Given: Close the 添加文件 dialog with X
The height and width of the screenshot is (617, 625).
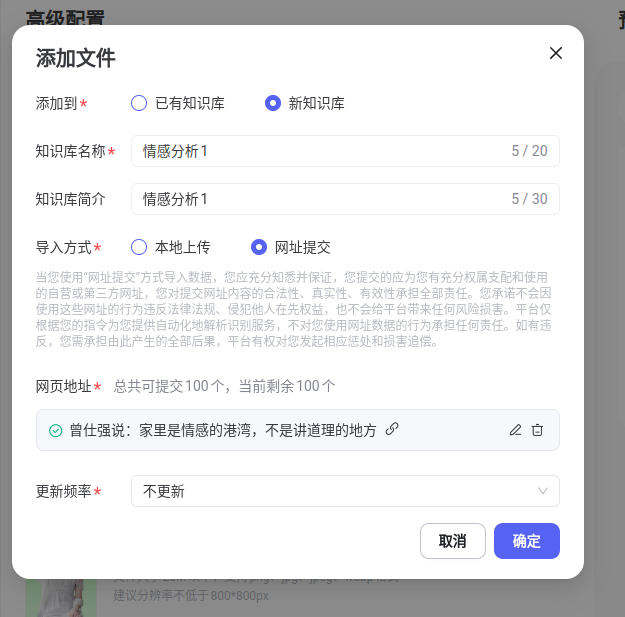Looking at the screenshot, I should click(x=556, y=53).
